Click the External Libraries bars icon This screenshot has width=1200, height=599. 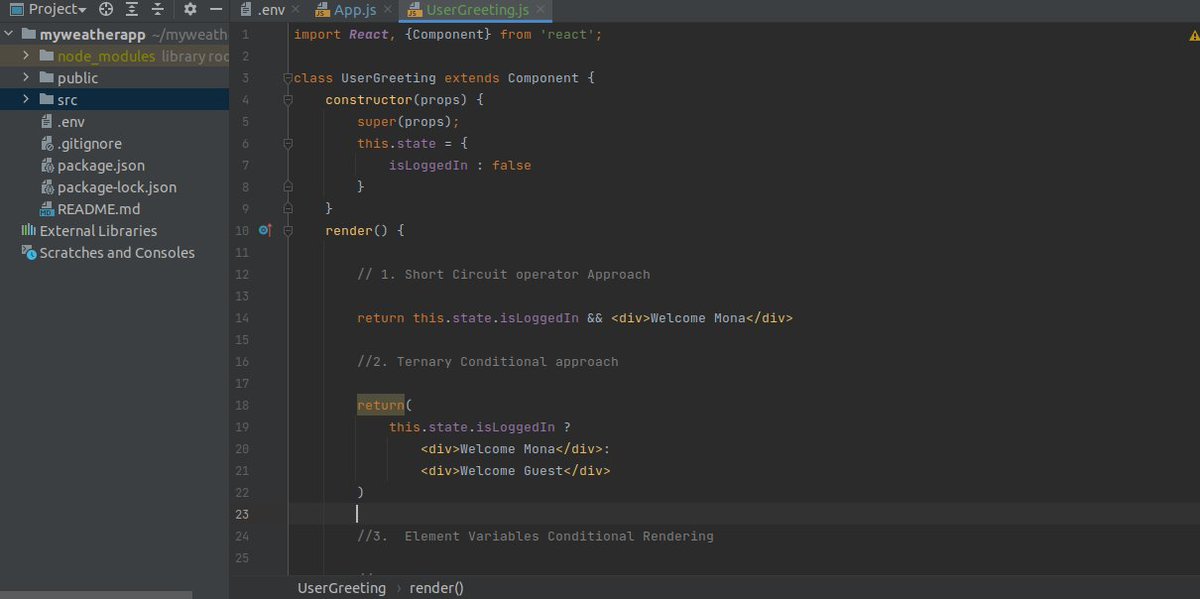pyautogui.click(x=28, y=231)
